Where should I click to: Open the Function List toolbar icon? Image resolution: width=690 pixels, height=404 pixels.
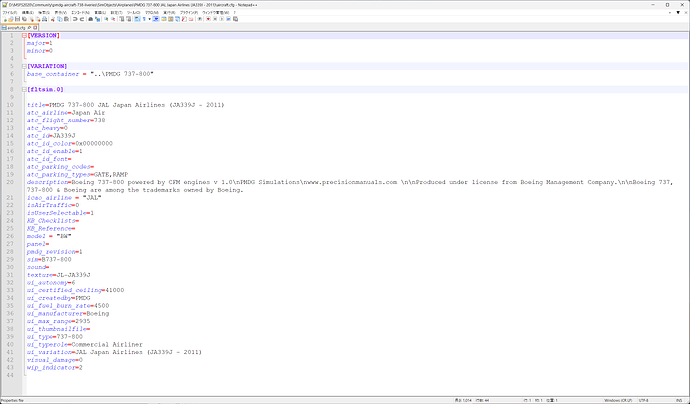(x=184, y=19)
